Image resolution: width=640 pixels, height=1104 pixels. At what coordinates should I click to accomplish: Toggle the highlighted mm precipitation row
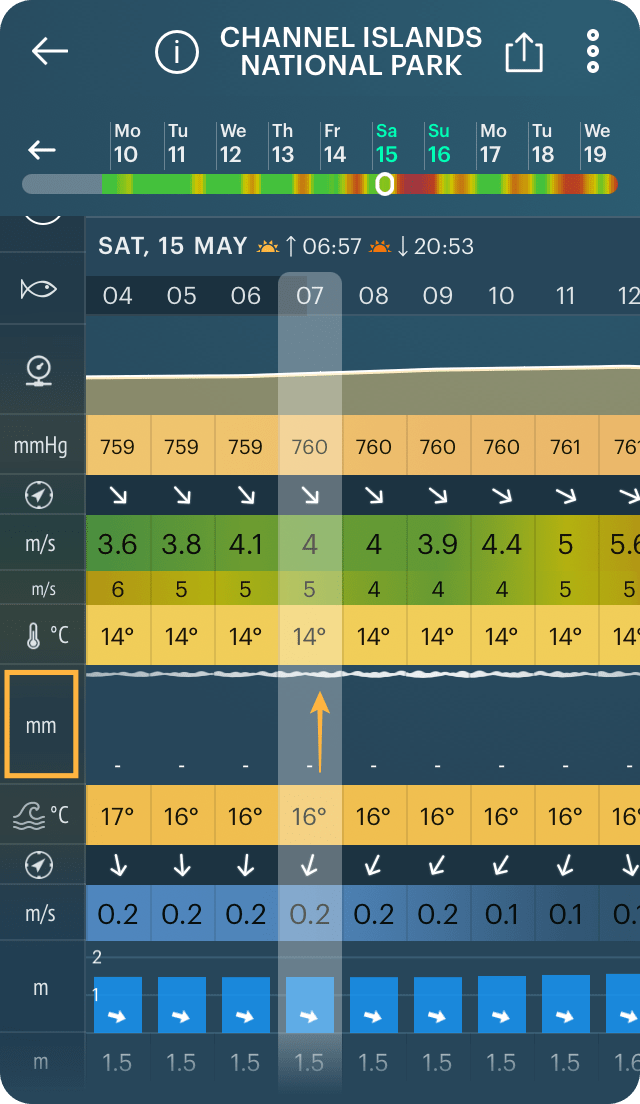point(41,725)
